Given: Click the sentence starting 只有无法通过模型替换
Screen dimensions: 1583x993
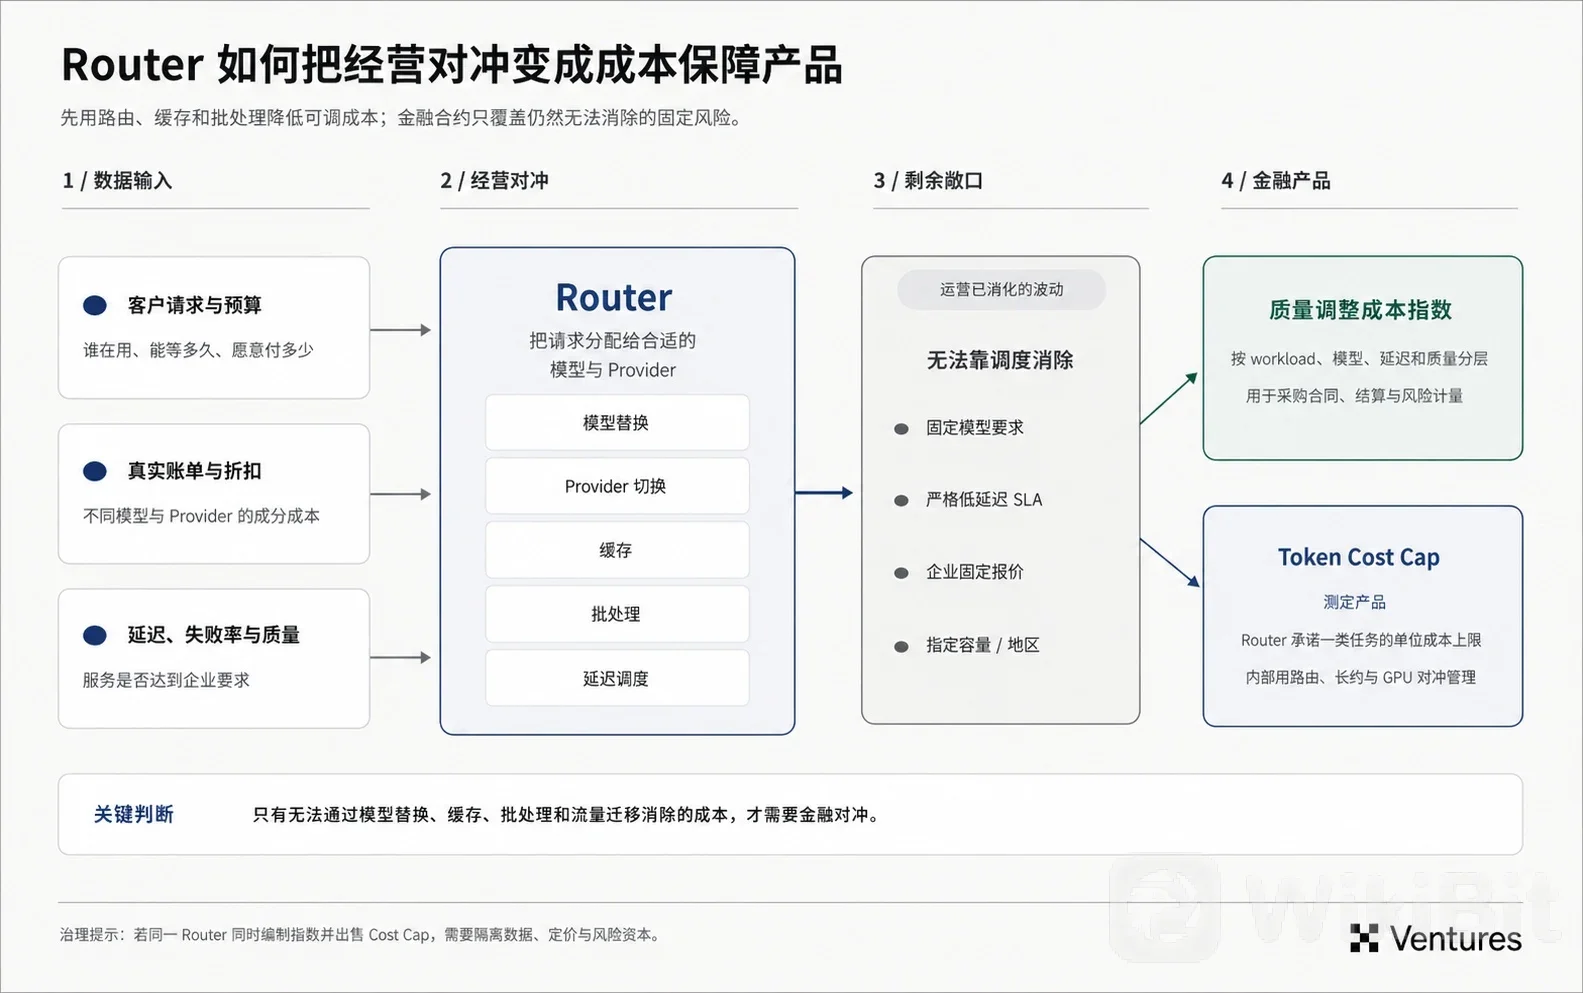Looking at the screenshot, I should 569,815.
